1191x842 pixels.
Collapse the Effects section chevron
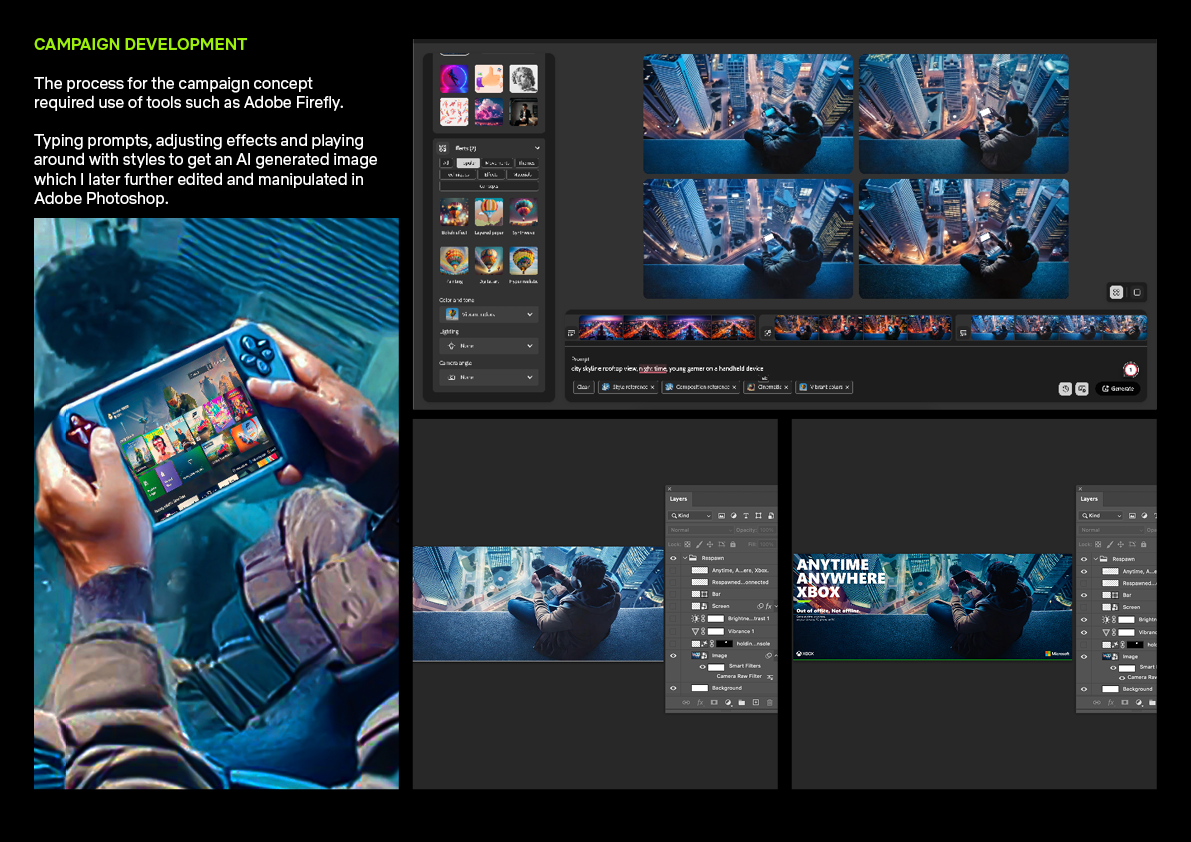(537, 148)
